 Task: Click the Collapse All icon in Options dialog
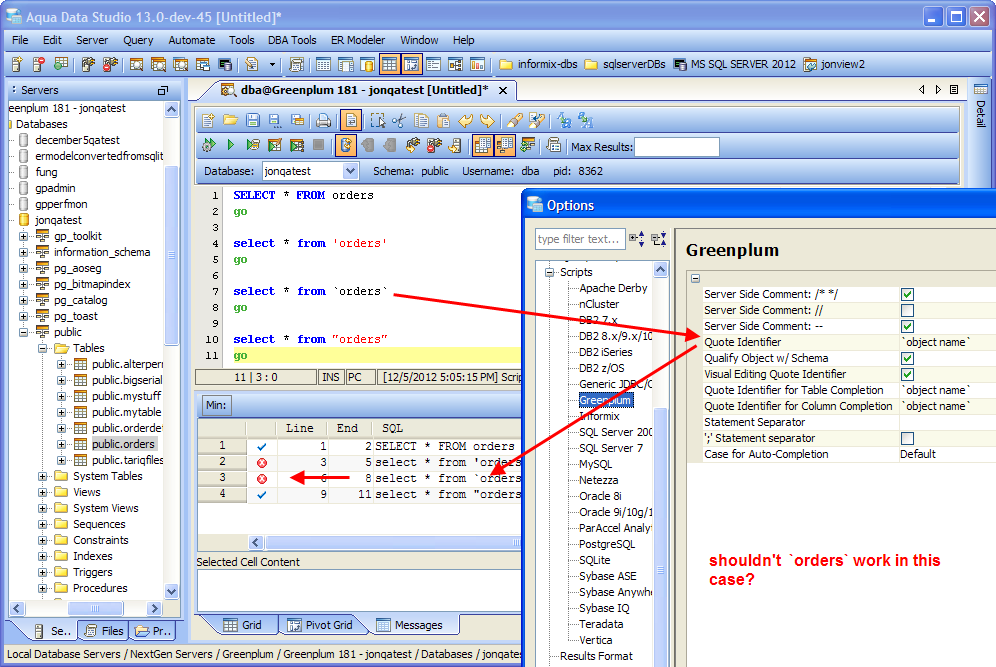click(659, 239)
